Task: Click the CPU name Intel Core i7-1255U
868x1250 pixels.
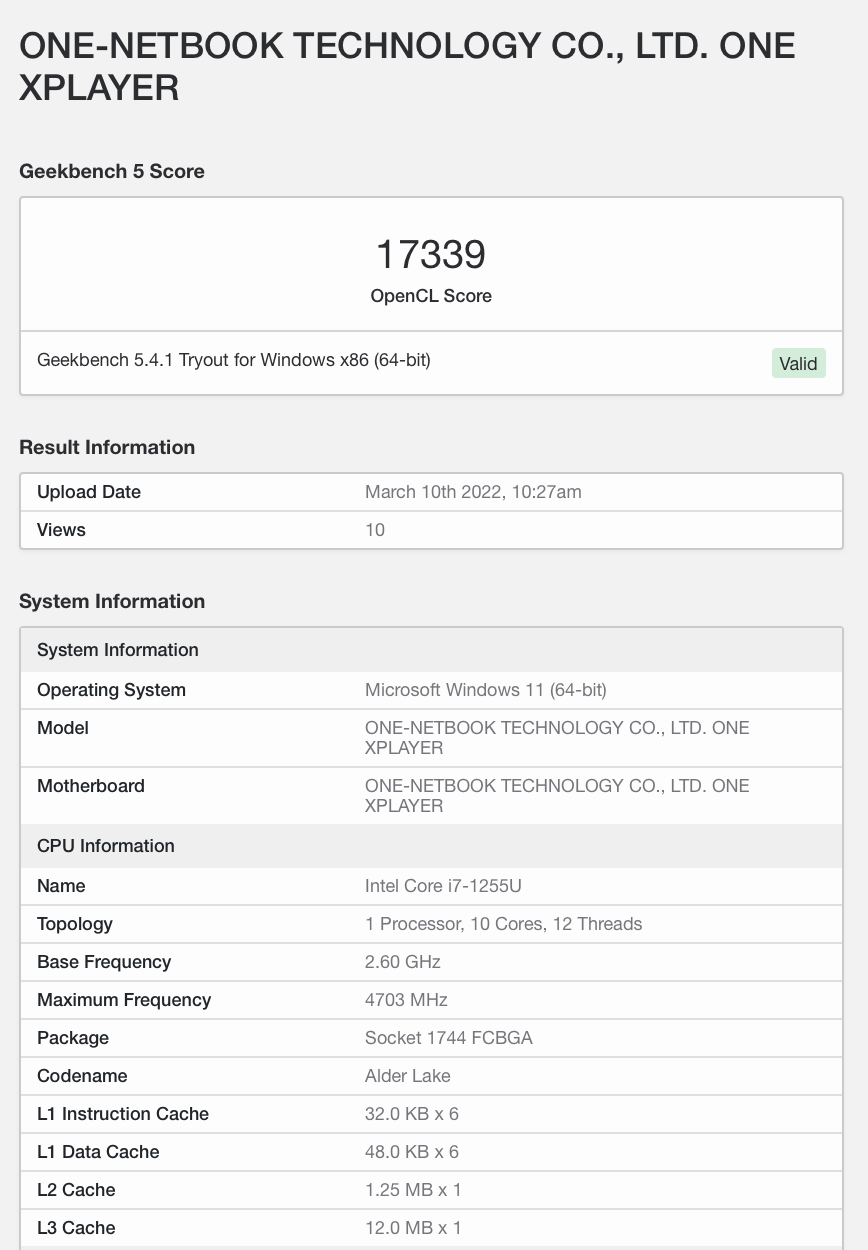Action: point(443,886)
